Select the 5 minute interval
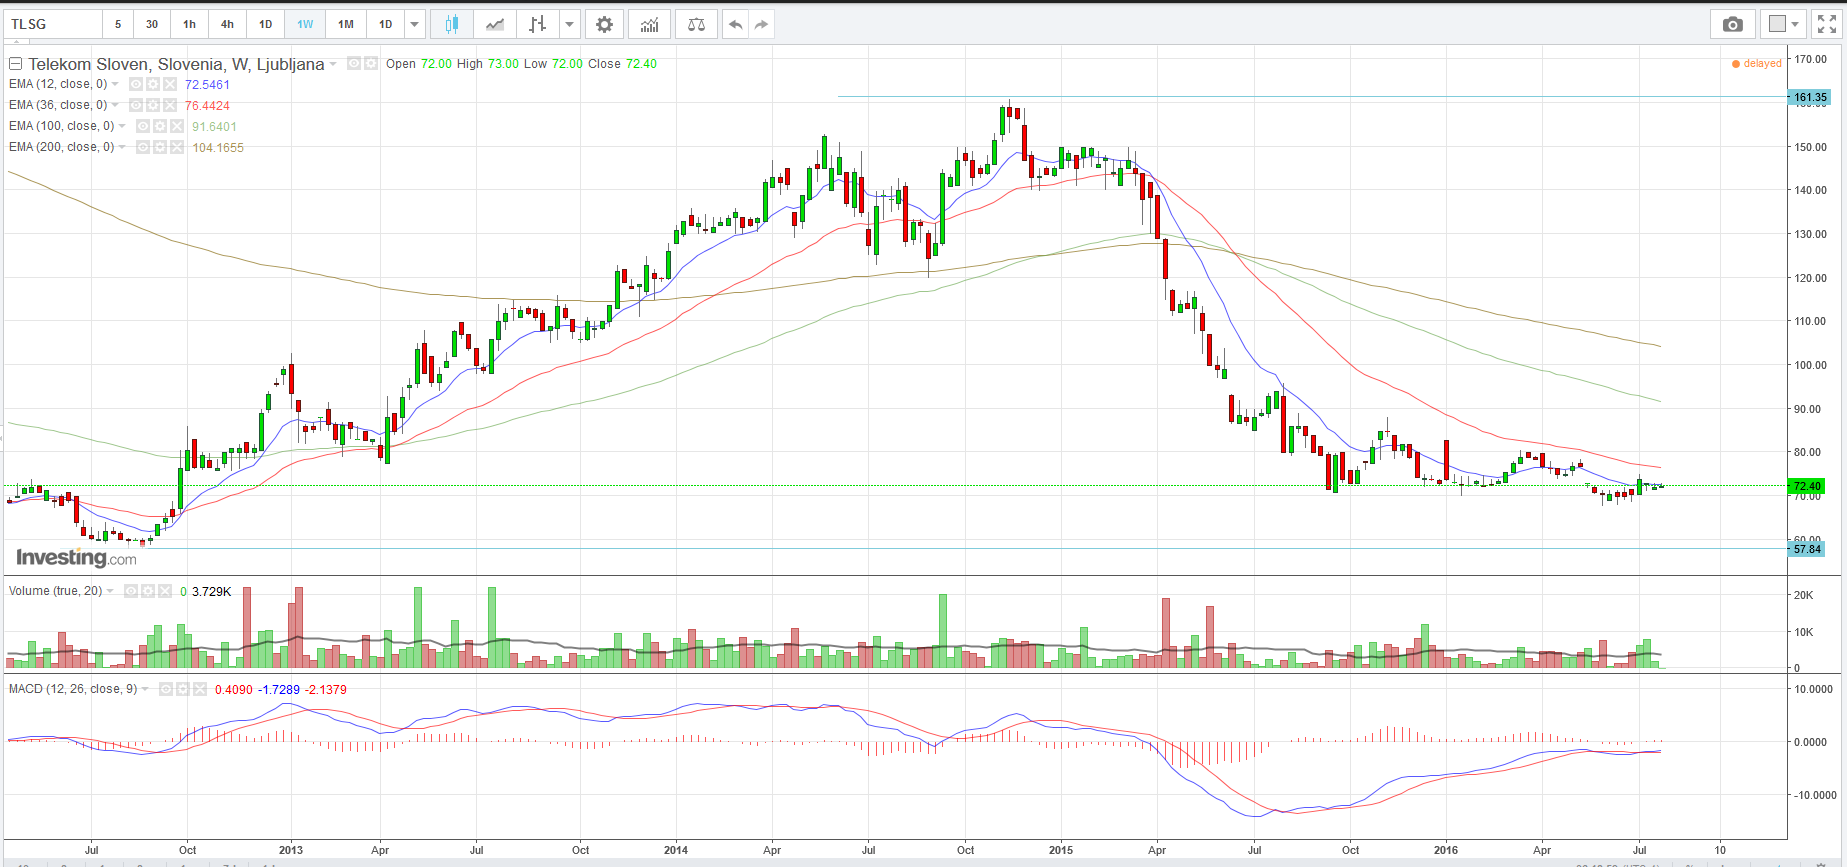 pyautogui.click(x=118, y=24)
